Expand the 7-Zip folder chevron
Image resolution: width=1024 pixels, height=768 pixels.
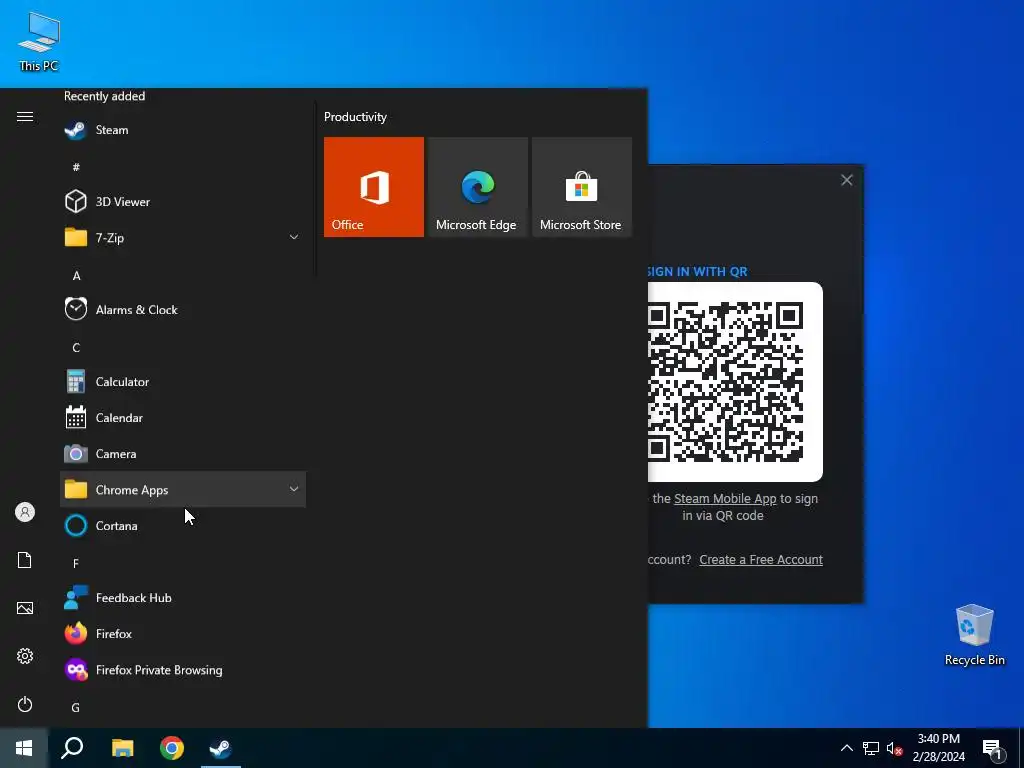pyautogui.click(x=294, y=238)
